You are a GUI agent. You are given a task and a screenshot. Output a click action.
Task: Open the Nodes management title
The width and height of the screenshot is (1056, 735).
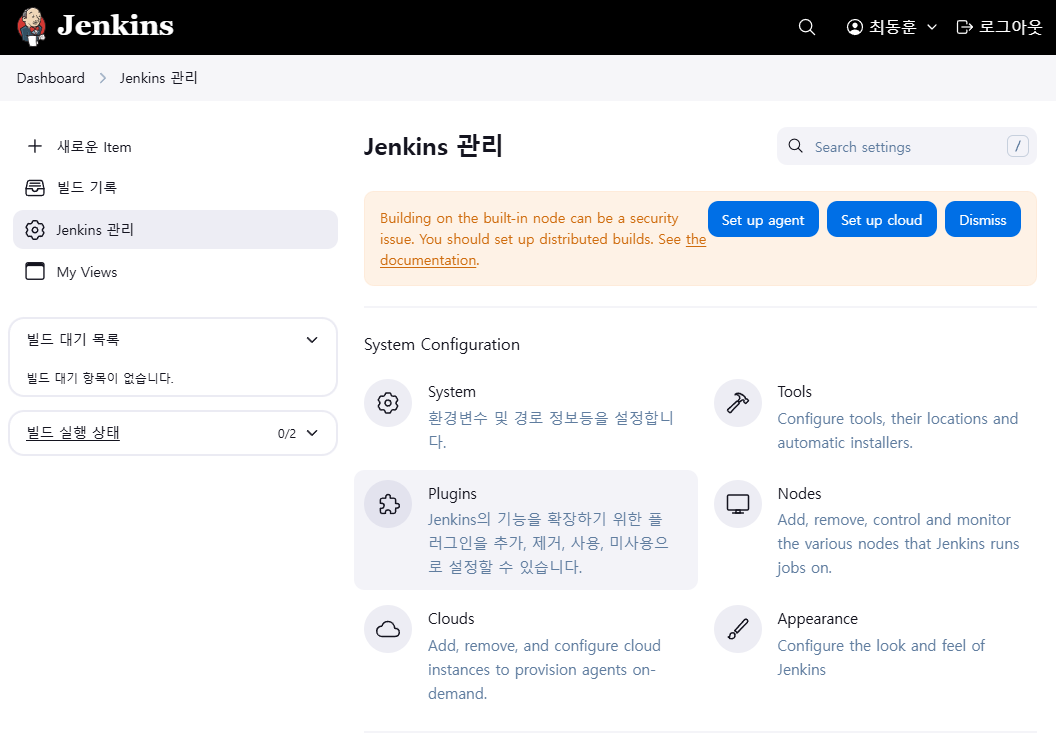coord(799,493)
